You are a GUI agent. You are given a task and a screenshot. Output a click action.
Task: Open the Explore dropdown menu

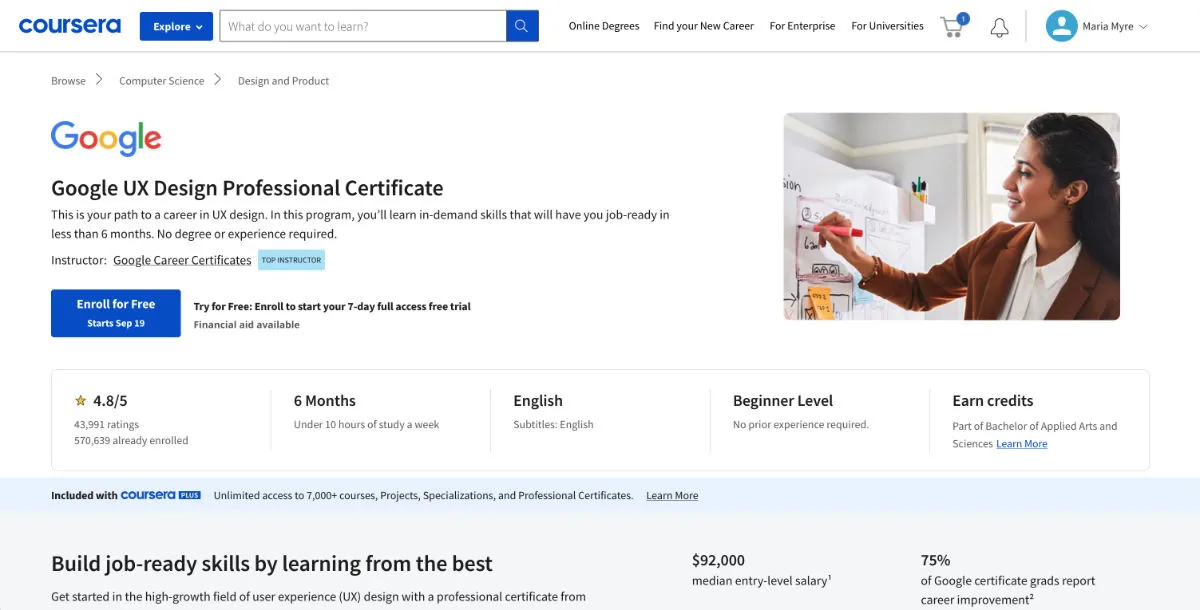pos(176,26)
